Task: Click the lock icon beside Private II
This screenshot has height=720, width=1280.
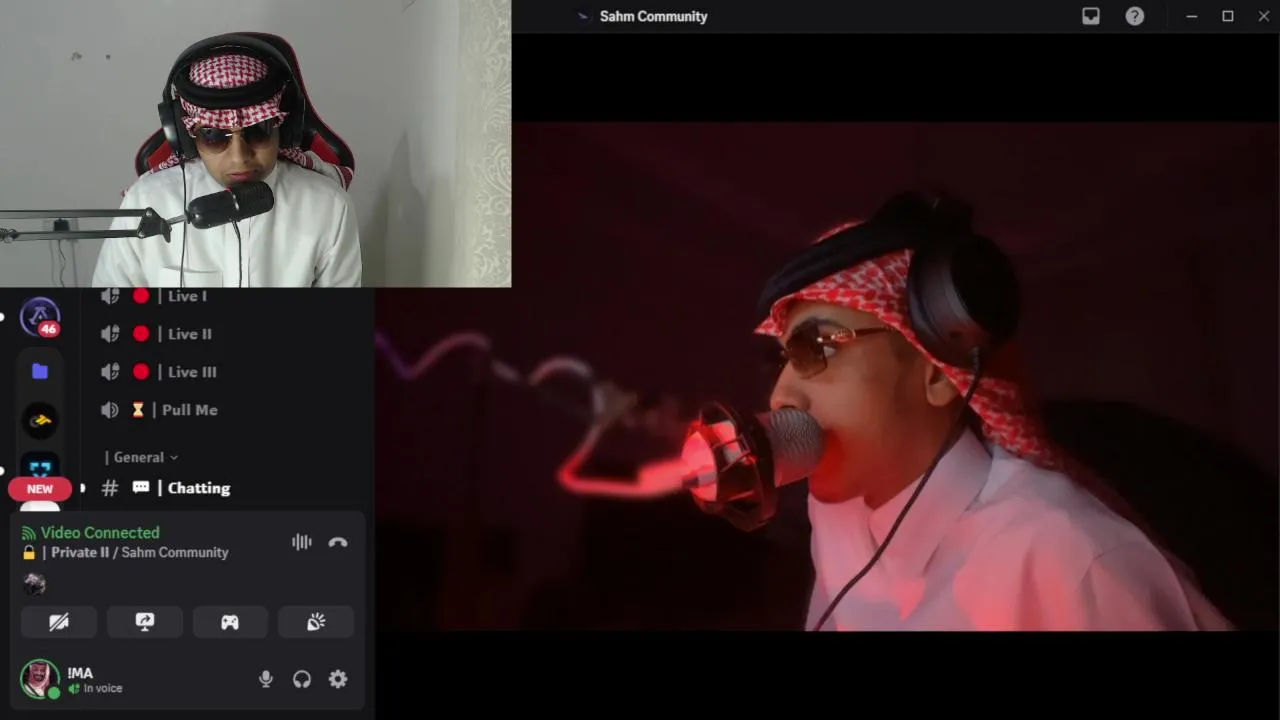Action: (29, 552)
